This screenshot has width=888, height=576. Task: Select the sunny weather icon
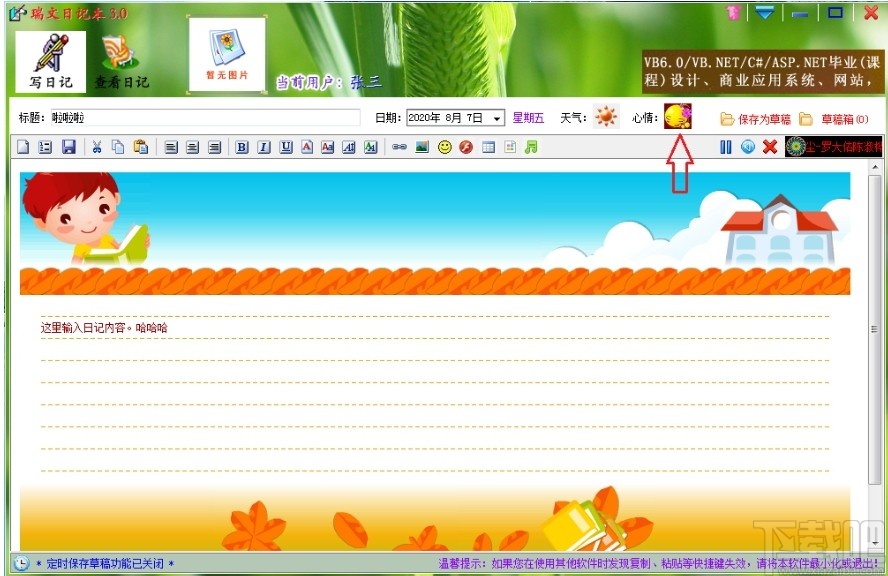606,117
